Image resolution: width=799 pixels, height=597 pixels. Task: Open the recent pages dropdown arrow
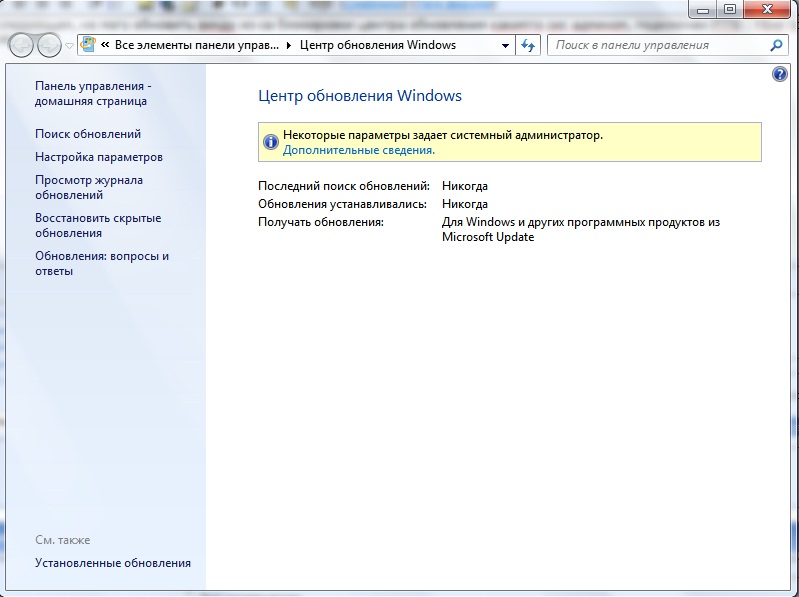69,46
